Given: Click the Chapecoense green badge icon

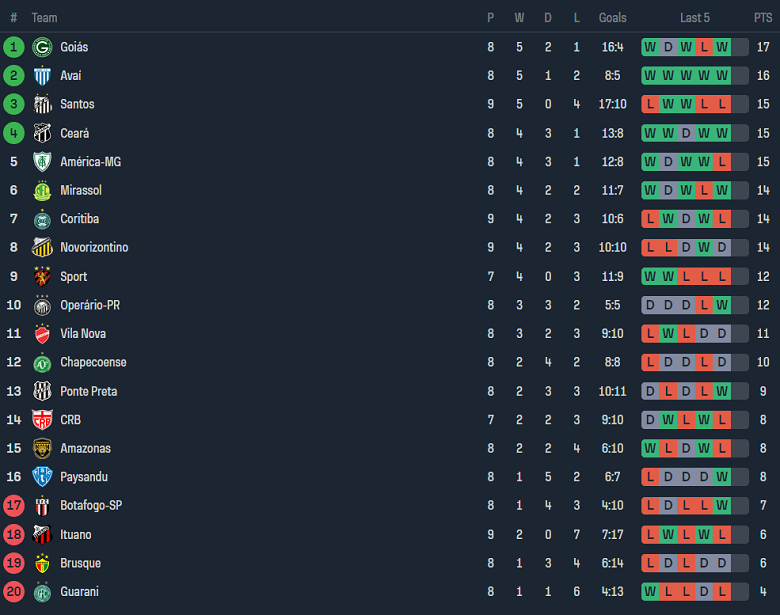Looking at the screenshot, I should [x=42, y=363].
